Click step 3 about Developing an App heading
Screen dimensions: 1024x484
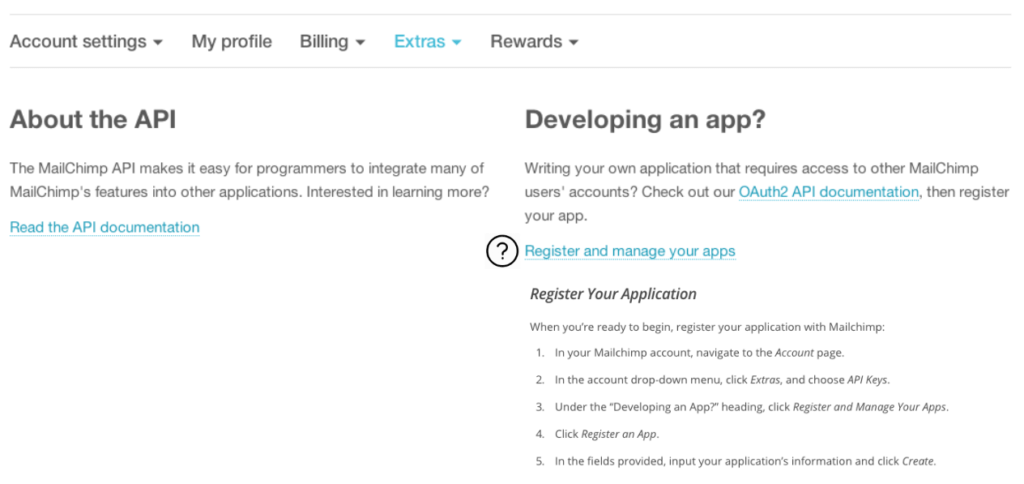click(x=743, y=407)
